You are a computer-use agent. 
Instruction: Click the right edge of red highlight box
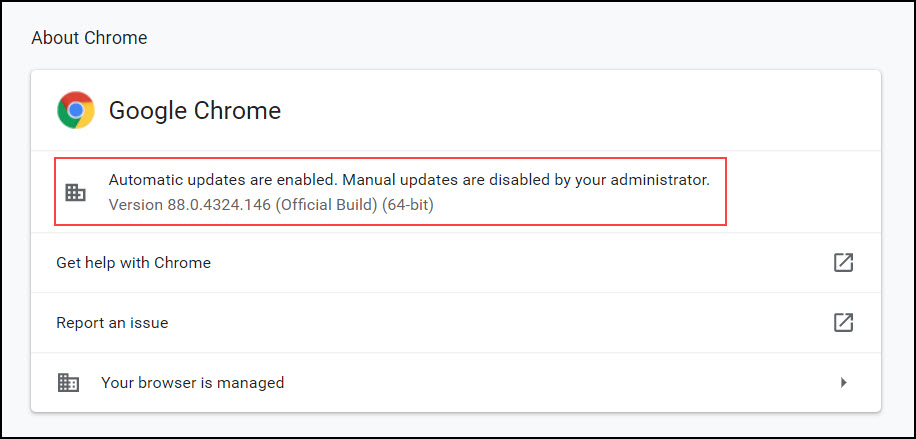pyautogui.click(x=726, y=191)
